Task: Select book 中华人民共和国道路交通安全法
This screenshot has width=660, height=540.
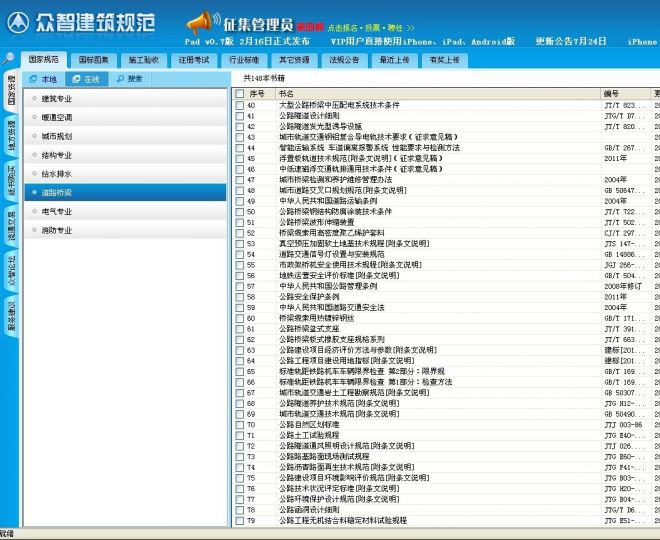Action: tap(332, 308)
